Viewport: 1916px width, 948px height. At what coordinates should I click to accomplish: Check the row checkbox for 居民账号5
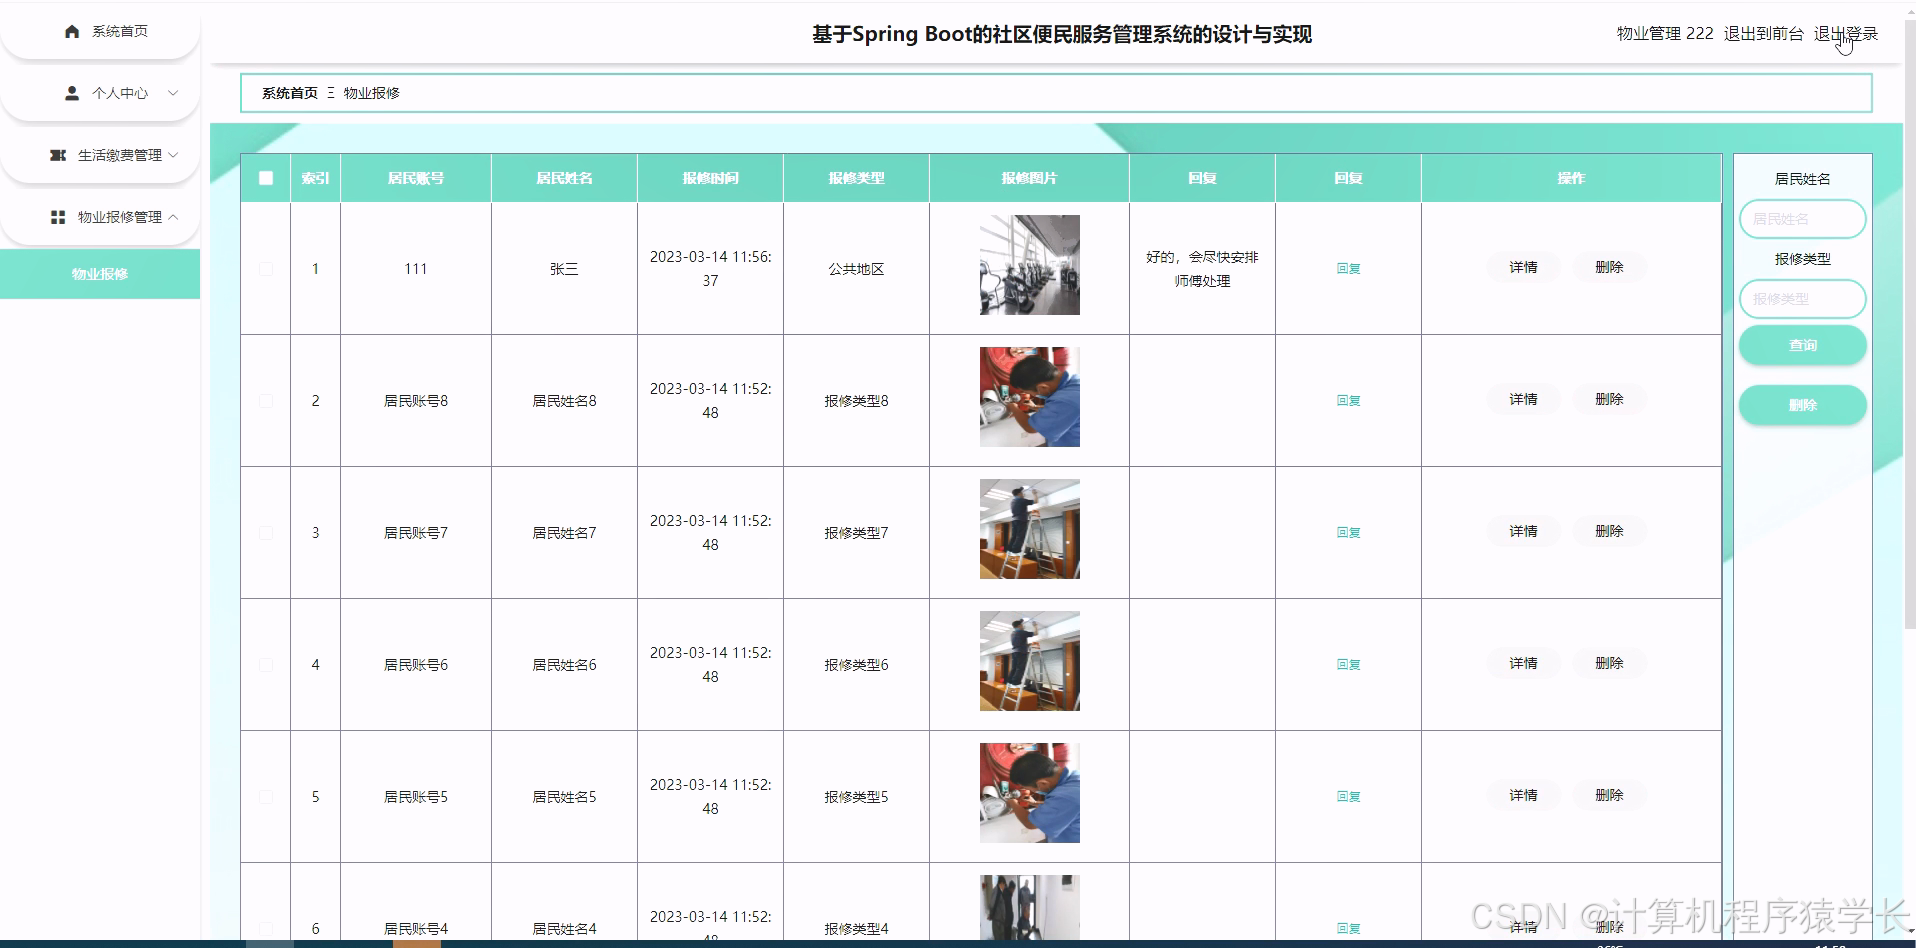[x=266, y=797]
